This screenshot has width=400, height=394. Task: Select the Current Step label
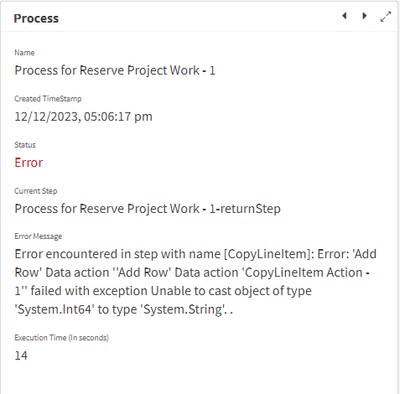tap(36, 191)
